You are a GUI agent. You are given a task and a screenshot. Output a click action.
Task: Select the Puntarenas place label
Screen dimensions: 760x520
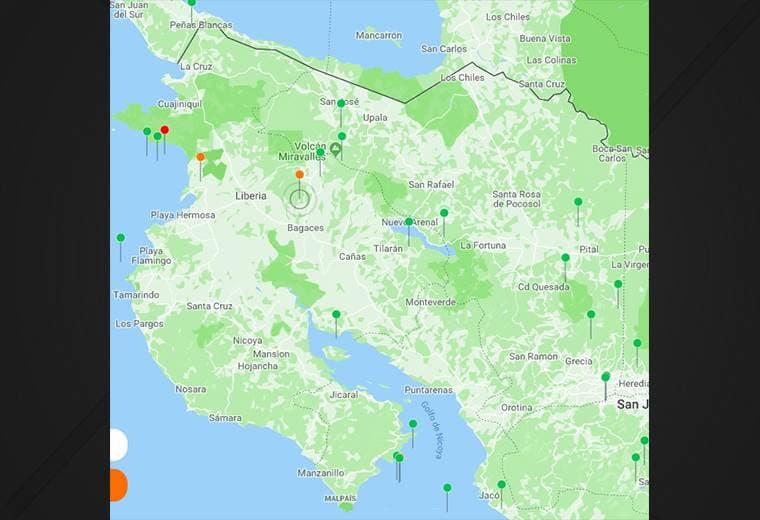click(428, 390)
